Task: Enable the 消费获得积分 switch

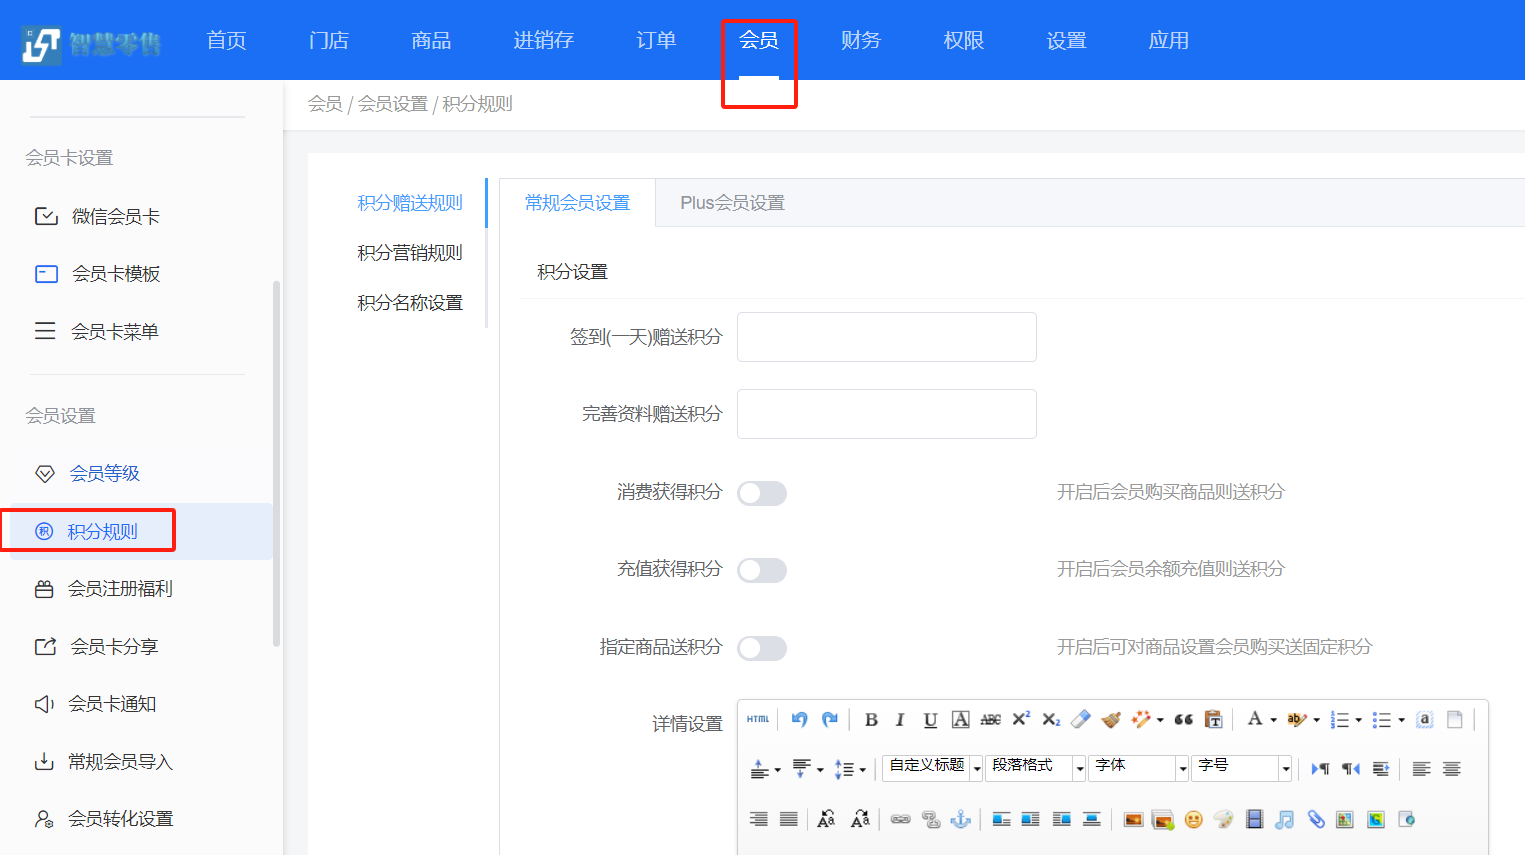Action: click(x=762, y=493)
